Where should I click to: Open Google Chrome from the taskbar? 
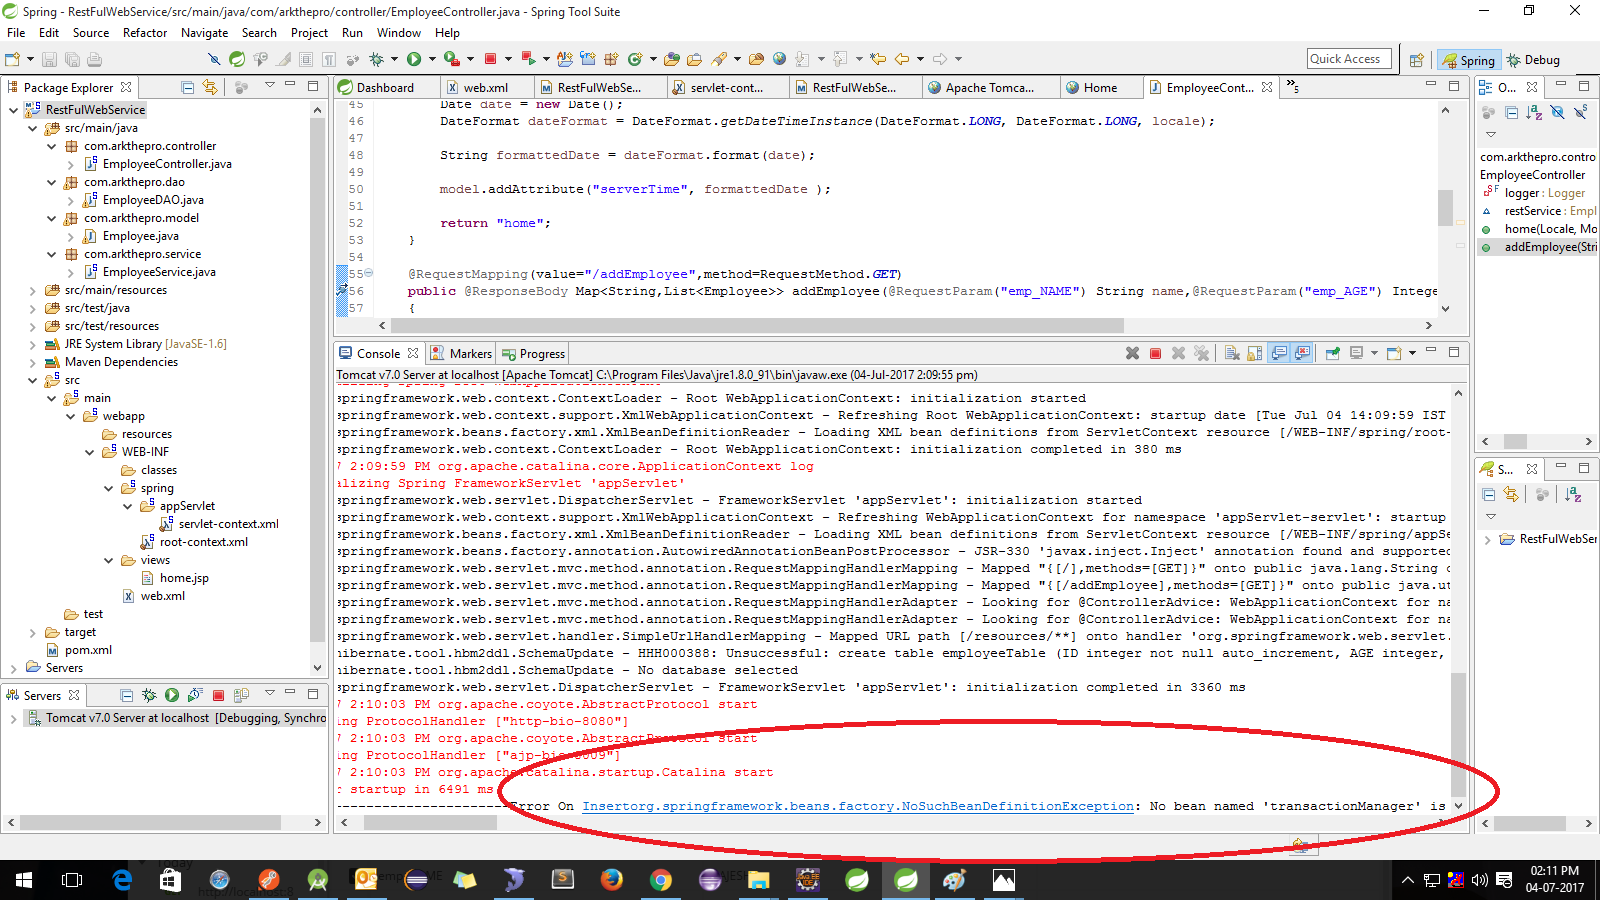(661, 881)
